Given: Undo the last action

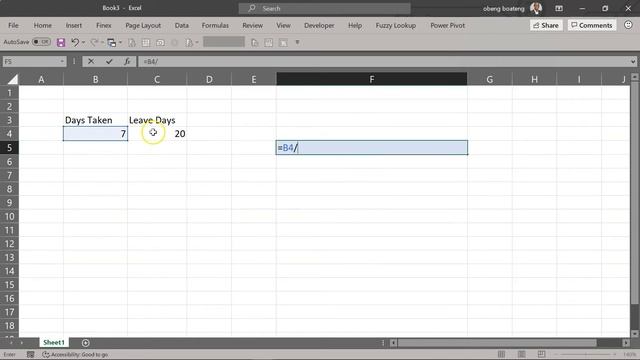Looking at the screenshot, I should [75, 42].
